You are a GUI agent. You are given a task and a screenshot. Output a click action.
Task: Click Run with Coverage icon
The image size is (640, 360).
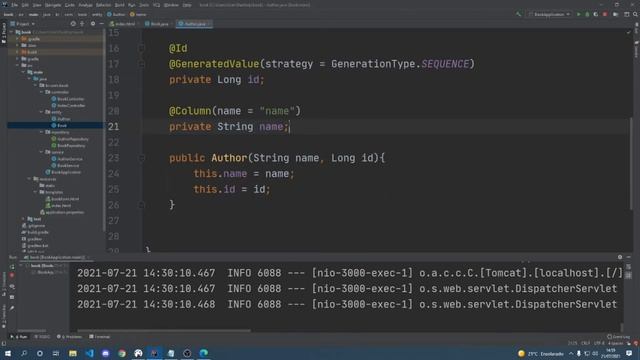(596, 14)
